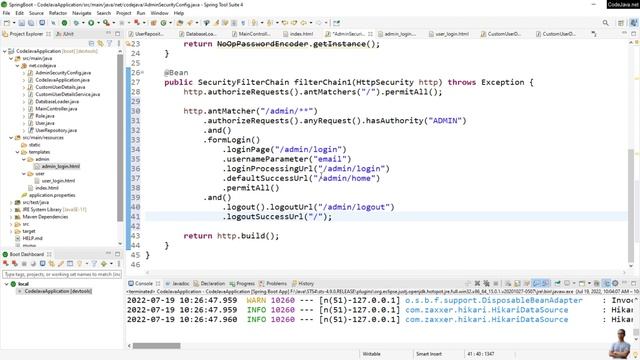The width and height of the screenshot is (640, 360).
Task: Open the Window menu
Action: click(x=159, y=13)
